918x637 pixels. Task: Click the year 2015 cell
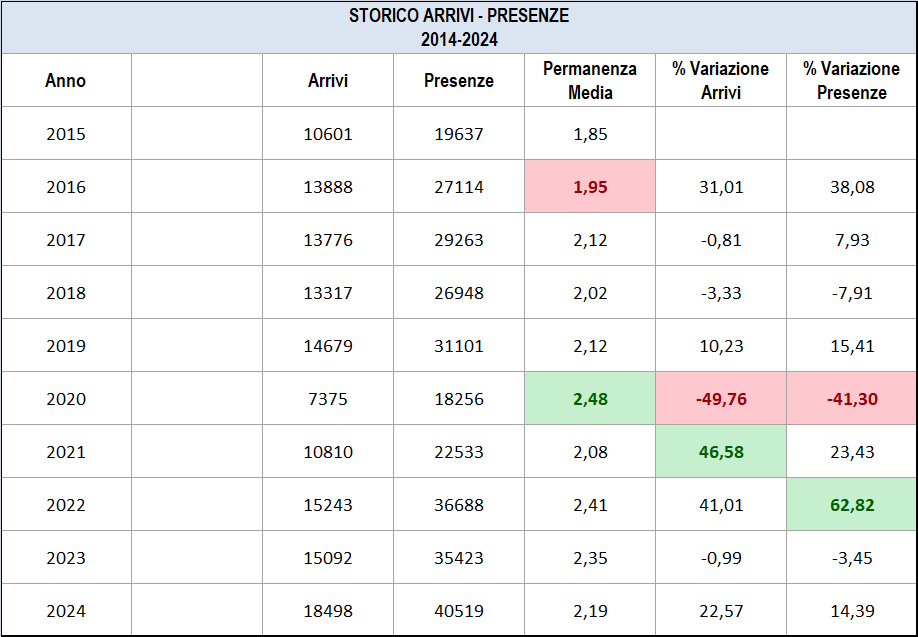pyautogui.click(x=66, y=133)
